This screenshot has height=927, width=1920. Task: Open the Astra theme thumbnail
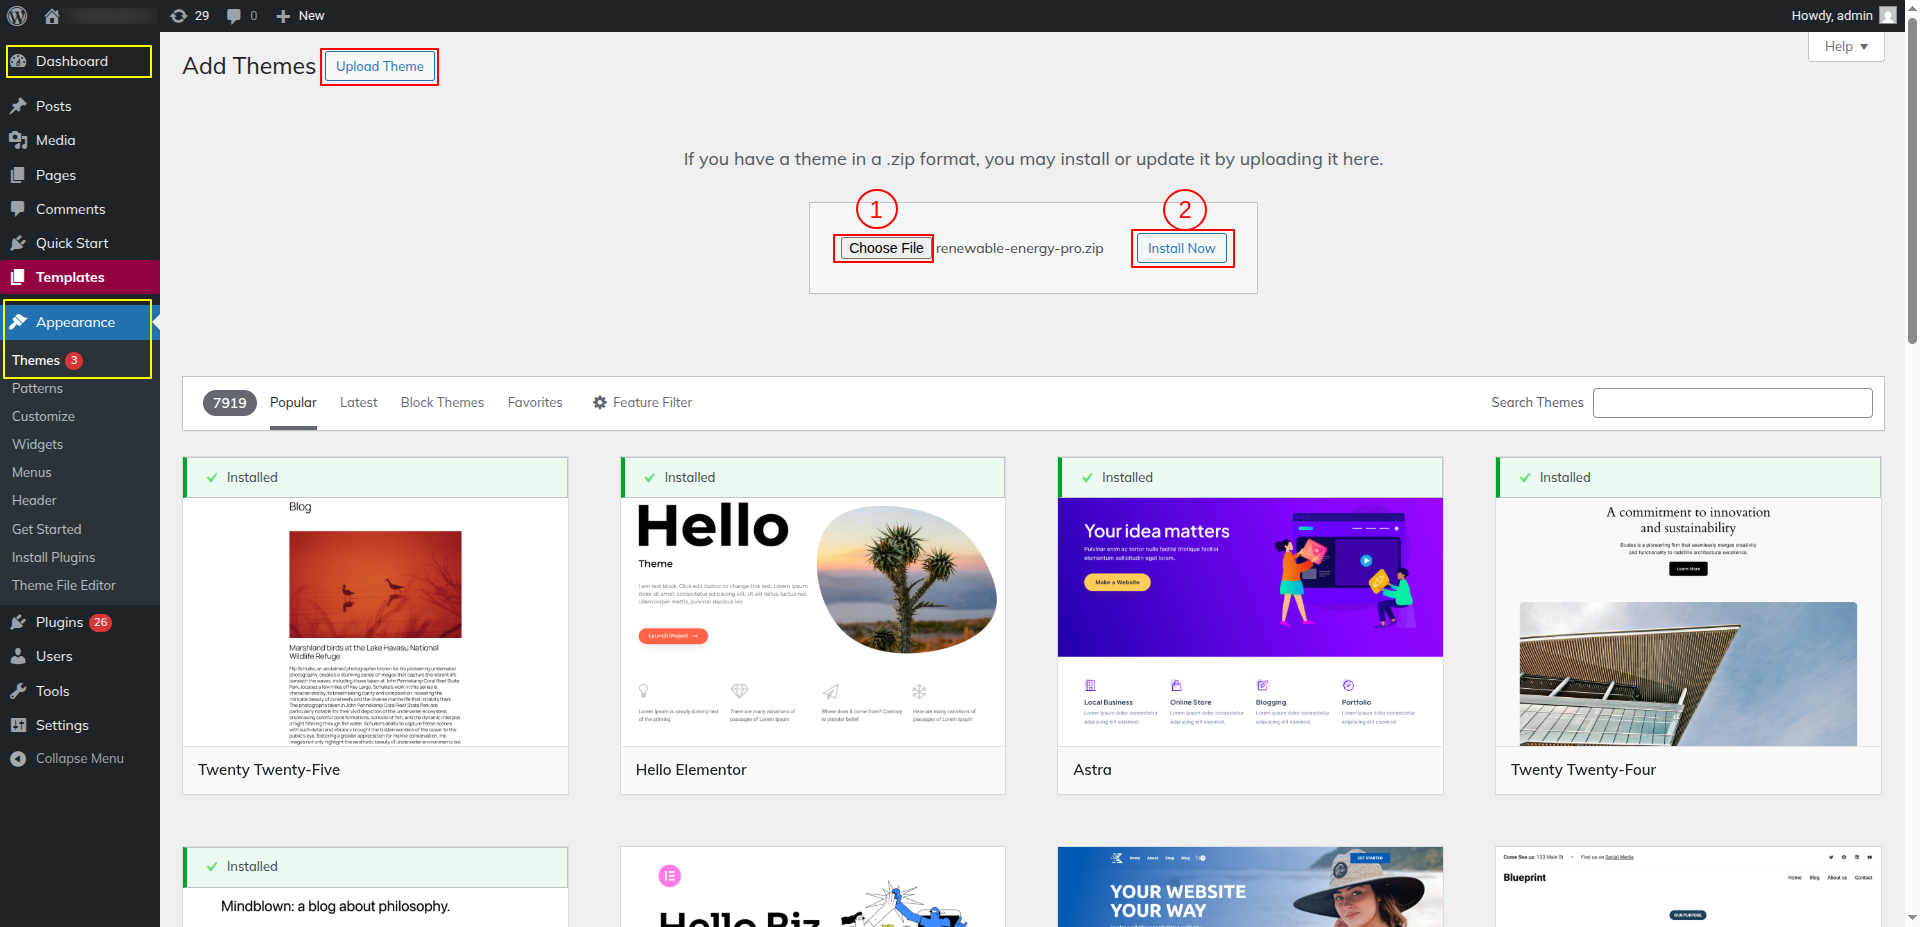pyautogui.click(x=1250, y=621)
